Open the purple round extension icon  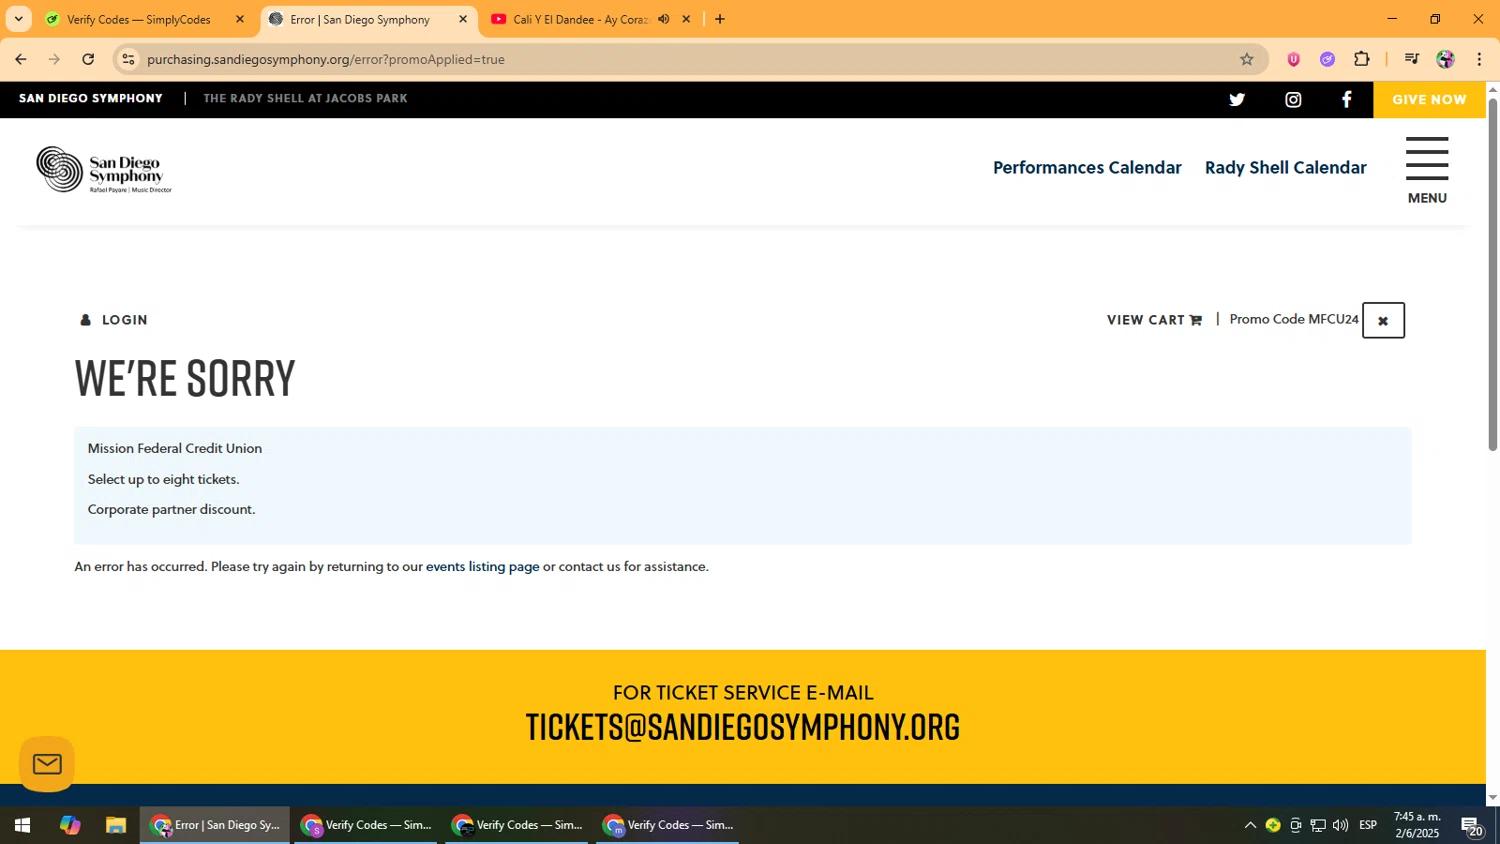tap(1327, 59)
